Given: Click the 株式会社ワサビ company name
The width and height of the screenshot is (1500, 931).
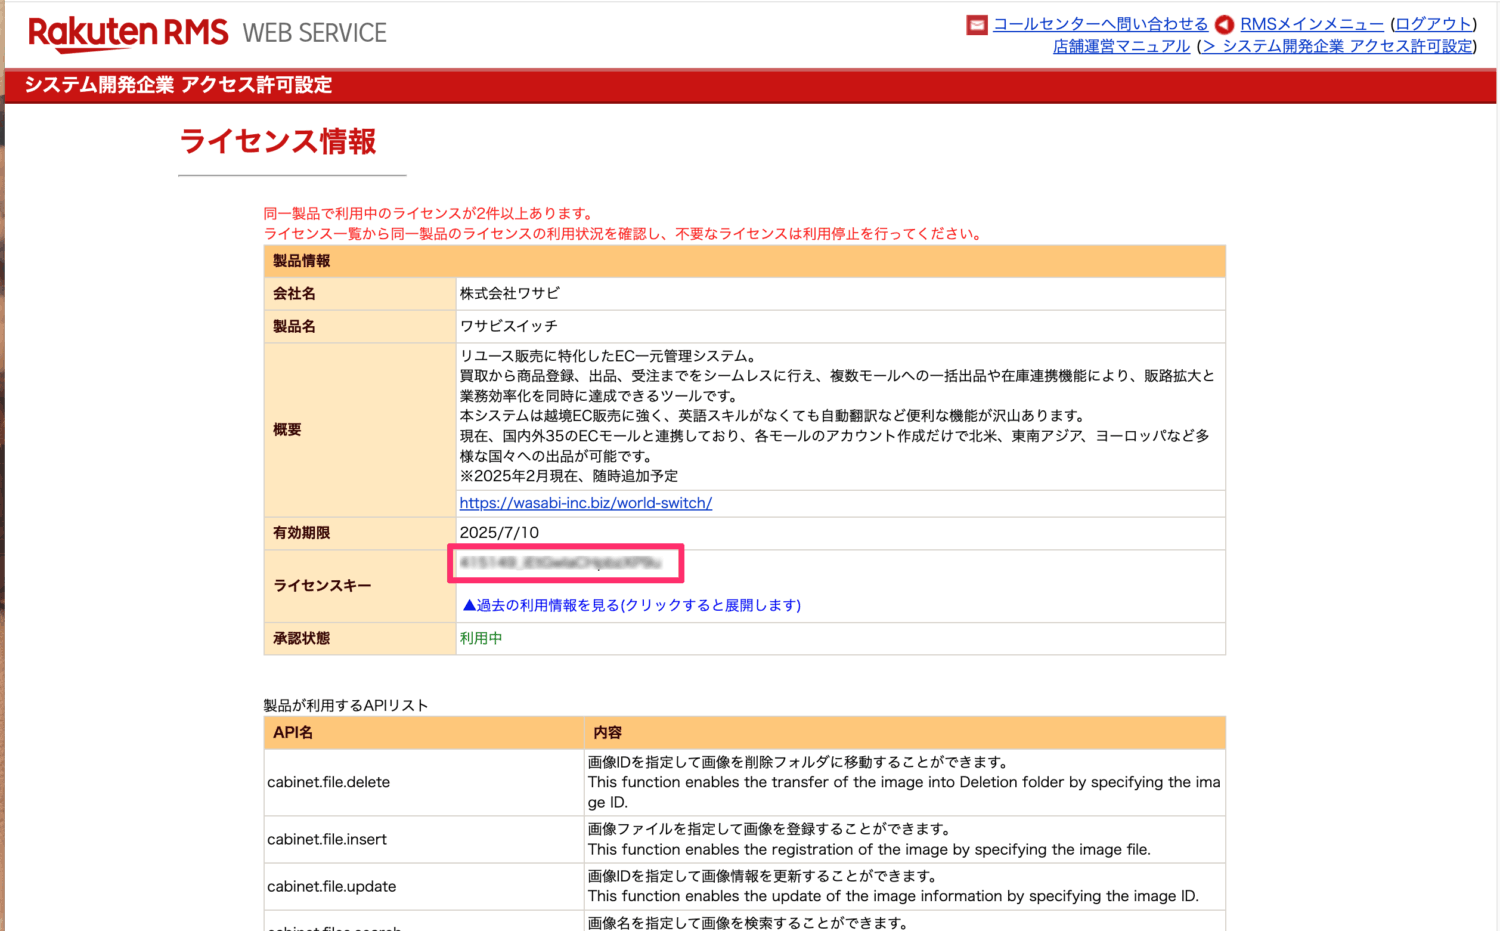Looking at the screenshot, I should coord(509,293).
